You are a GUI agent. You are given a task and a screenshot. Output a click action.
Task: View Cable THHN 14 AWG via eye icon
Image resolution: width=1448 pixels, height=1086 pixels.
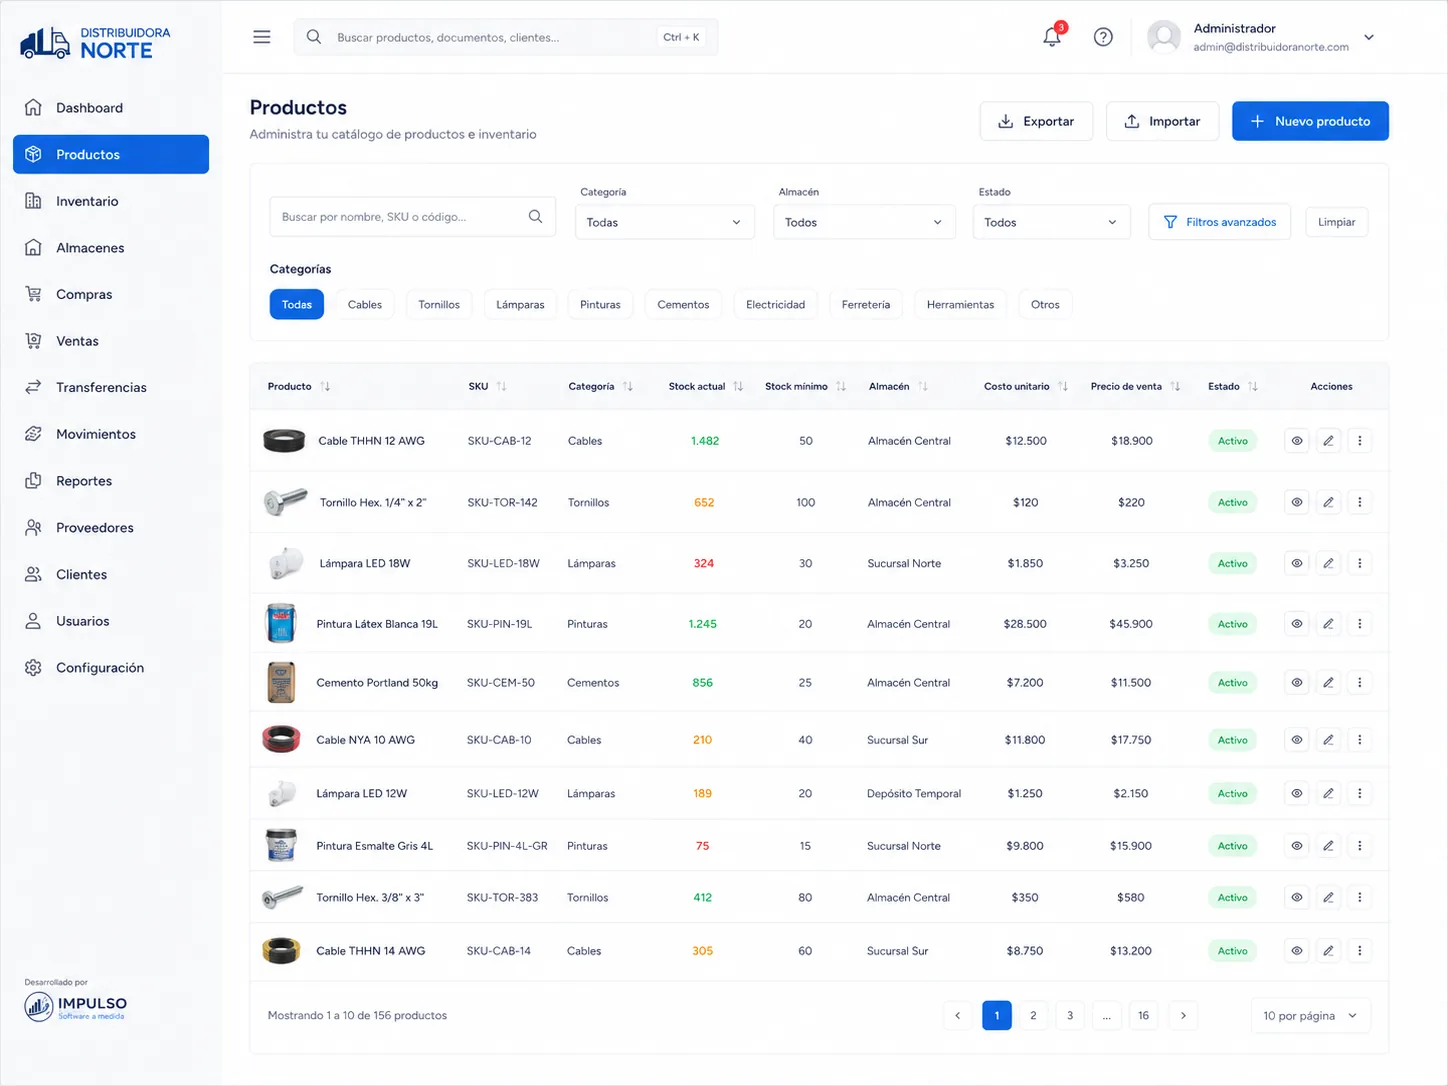pos(1297,951)
